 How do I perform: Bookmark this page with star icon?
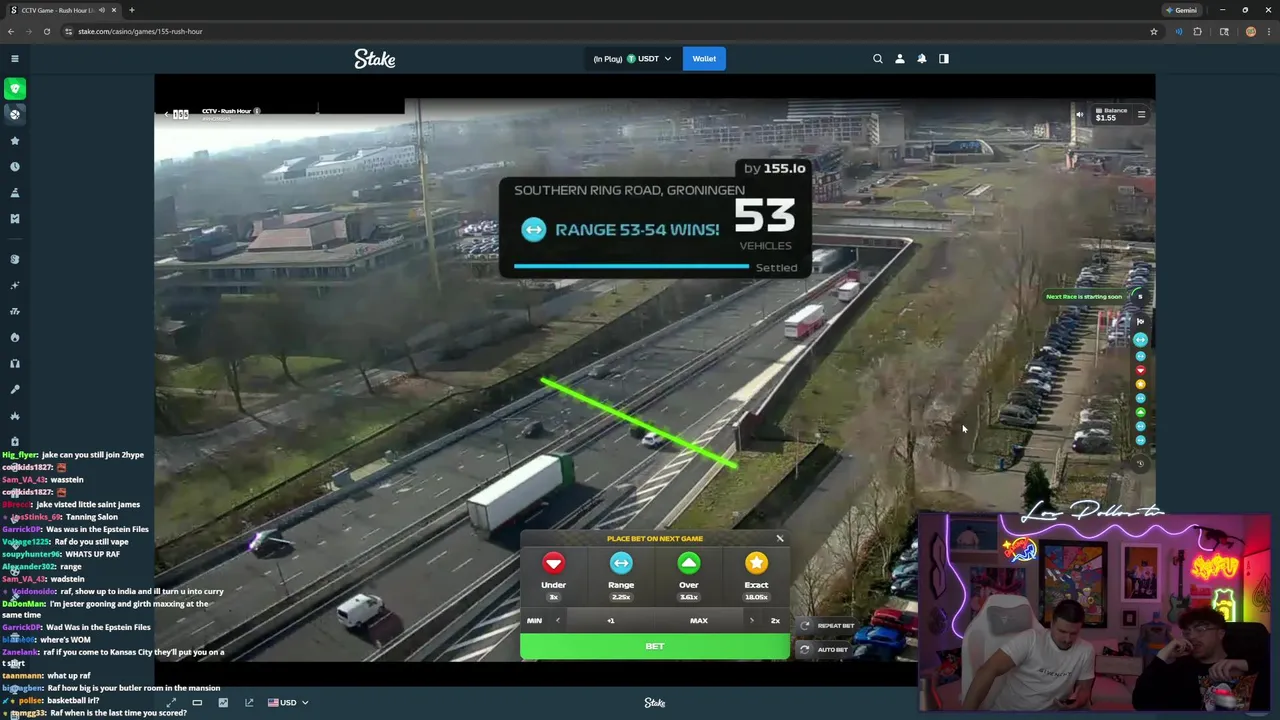(x=1153, y=31)
